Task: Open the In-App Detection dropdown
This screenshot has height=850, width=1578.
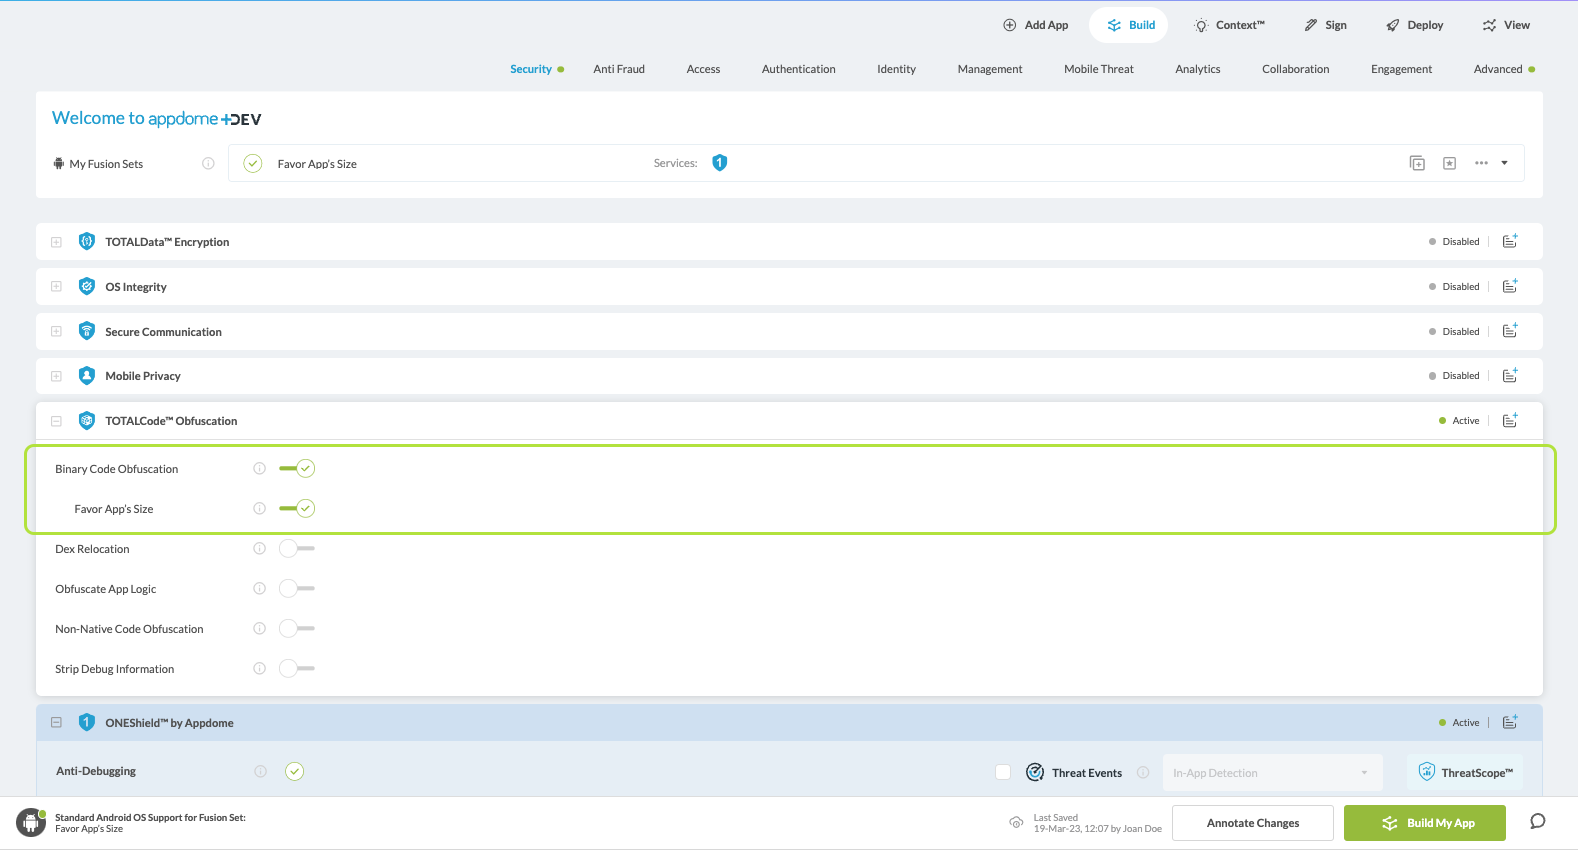Action: pyautogui.click(x=1271, y=773)
